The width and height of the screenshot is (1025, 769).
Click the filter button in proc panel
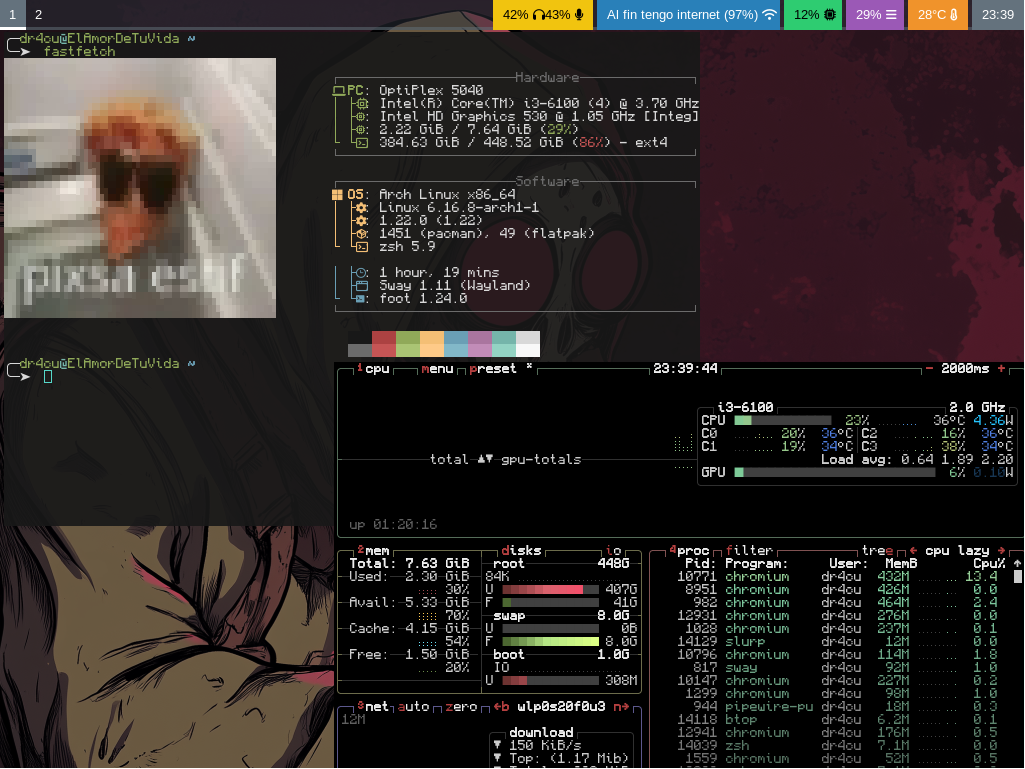[x=749, y=550]
